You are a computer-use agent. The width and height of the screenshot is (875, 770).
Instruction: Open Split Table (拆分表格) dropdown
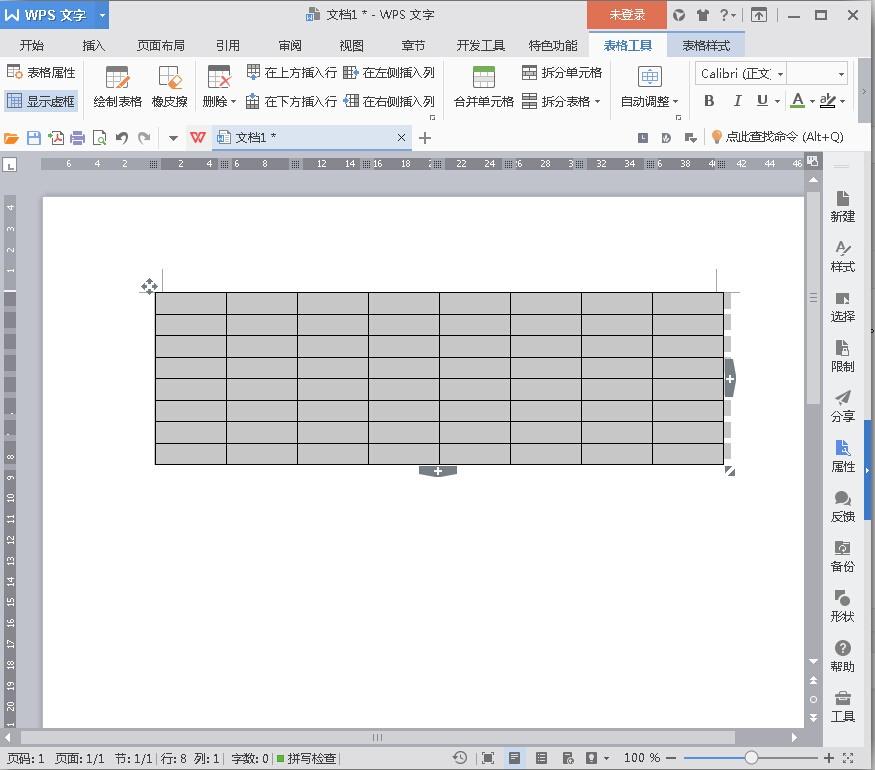[561, 101]
